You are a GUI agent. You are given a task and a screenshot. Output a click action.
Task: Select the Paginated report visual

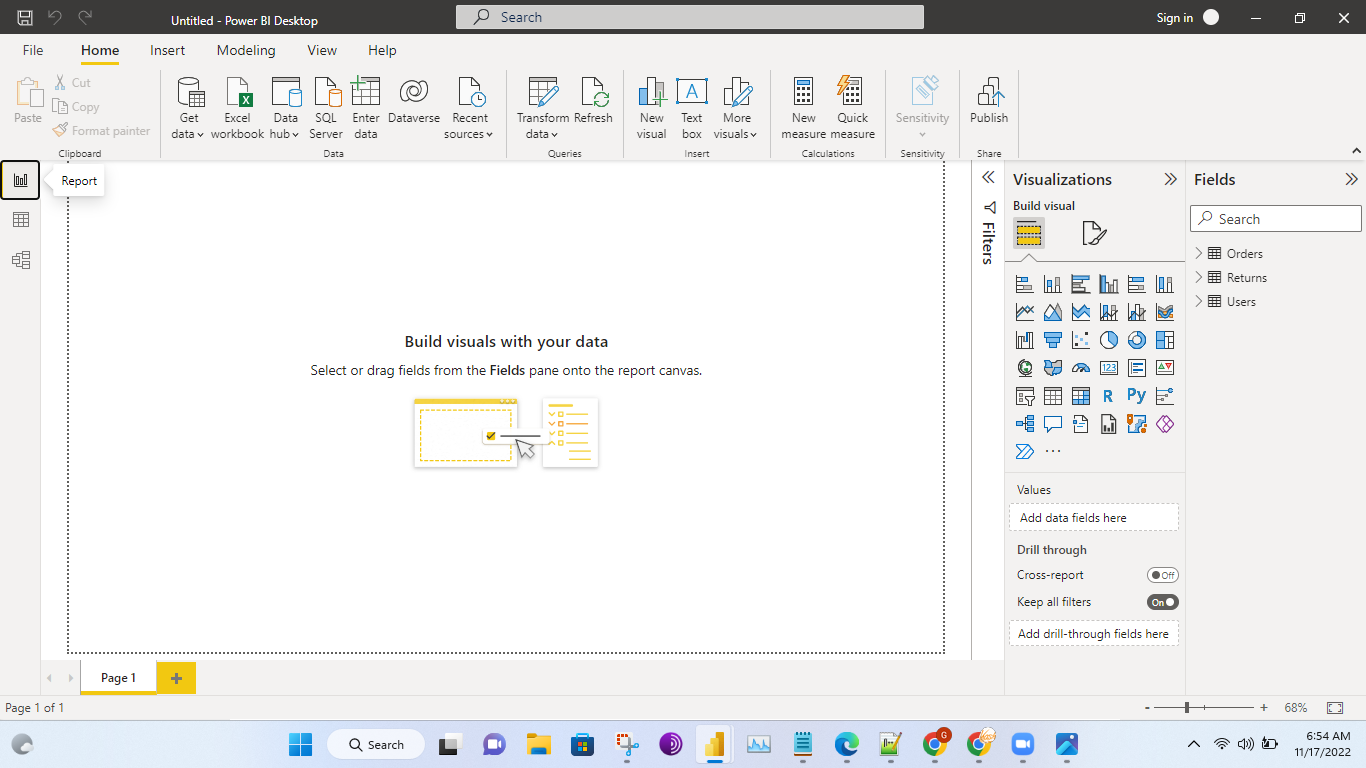point(1108,424)
